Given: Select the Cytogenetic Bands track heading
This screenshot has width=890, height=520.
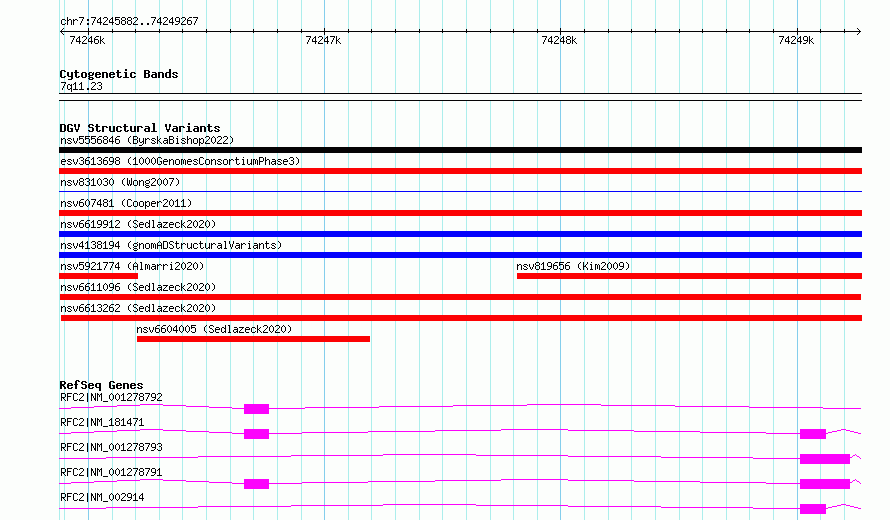Looking at the screenshot, I should [x=119, y=74].
